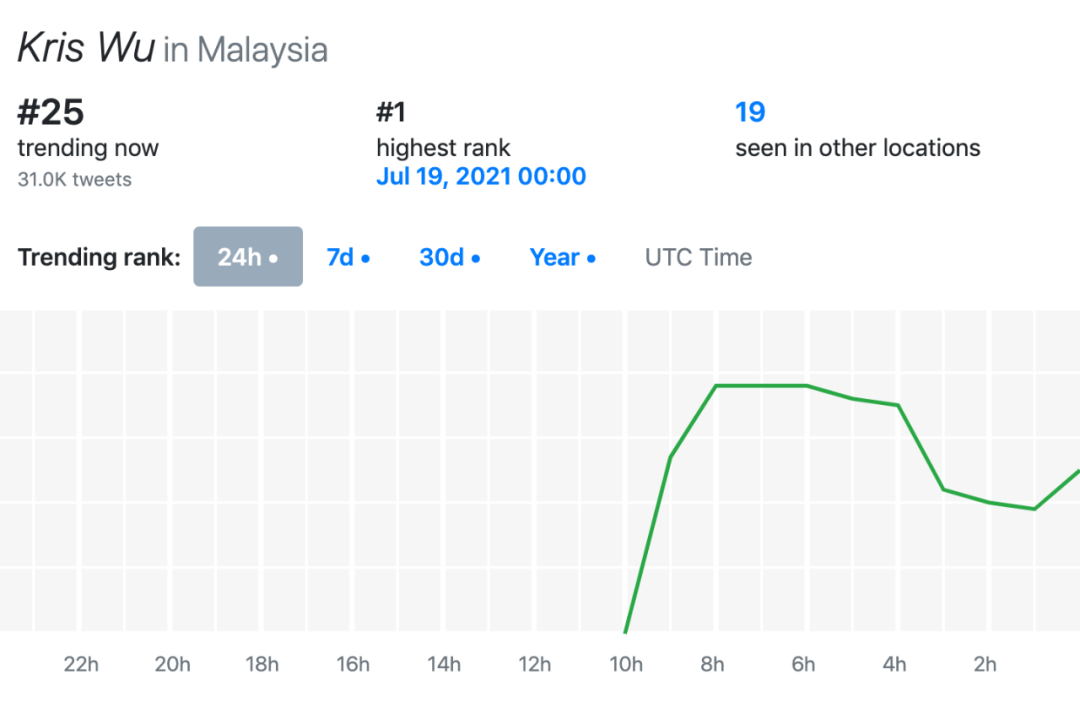The height and width of the screenshot is (718, 1080).
Task: Switch to the 7d trending range
Action: [x=348, y=257]
